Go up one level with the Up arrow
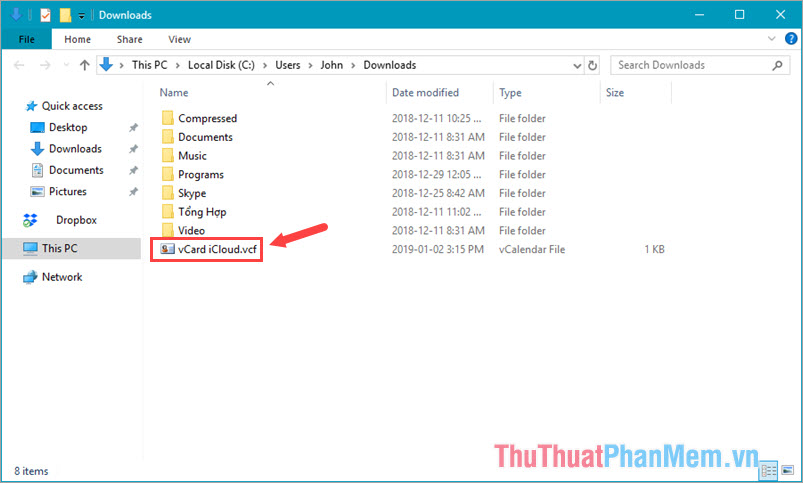The width and height of the screenshot is (803, 483). coord(84,65)
